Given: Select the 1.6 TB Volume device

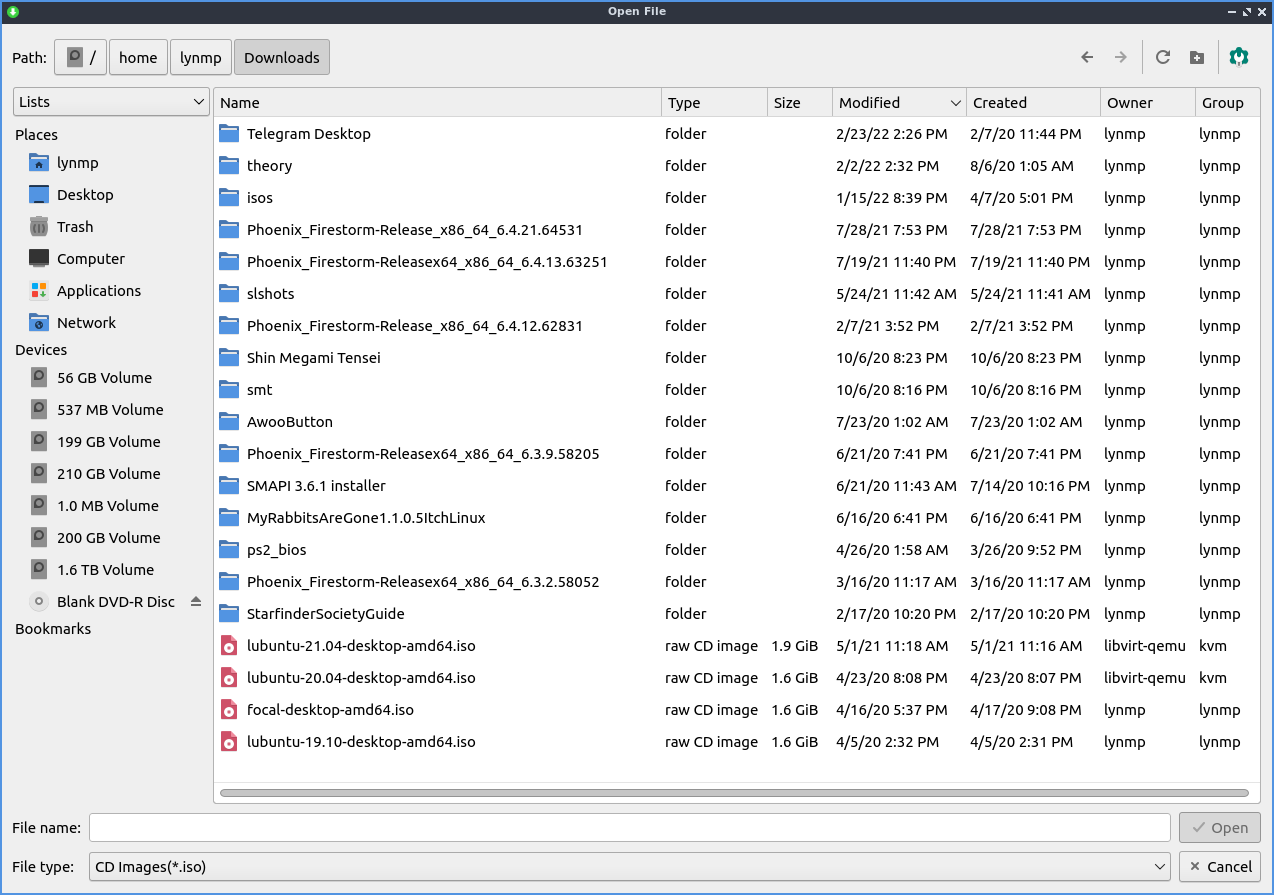Looking at the screenshot, I should 105,570.
